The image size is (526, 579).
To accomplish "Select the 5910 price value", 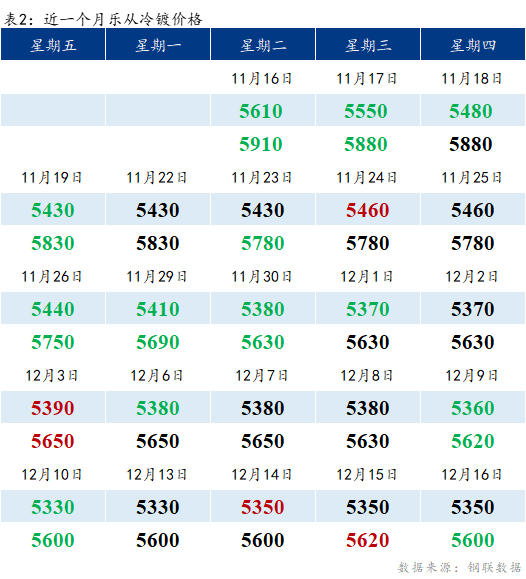I will pos(261,144).
